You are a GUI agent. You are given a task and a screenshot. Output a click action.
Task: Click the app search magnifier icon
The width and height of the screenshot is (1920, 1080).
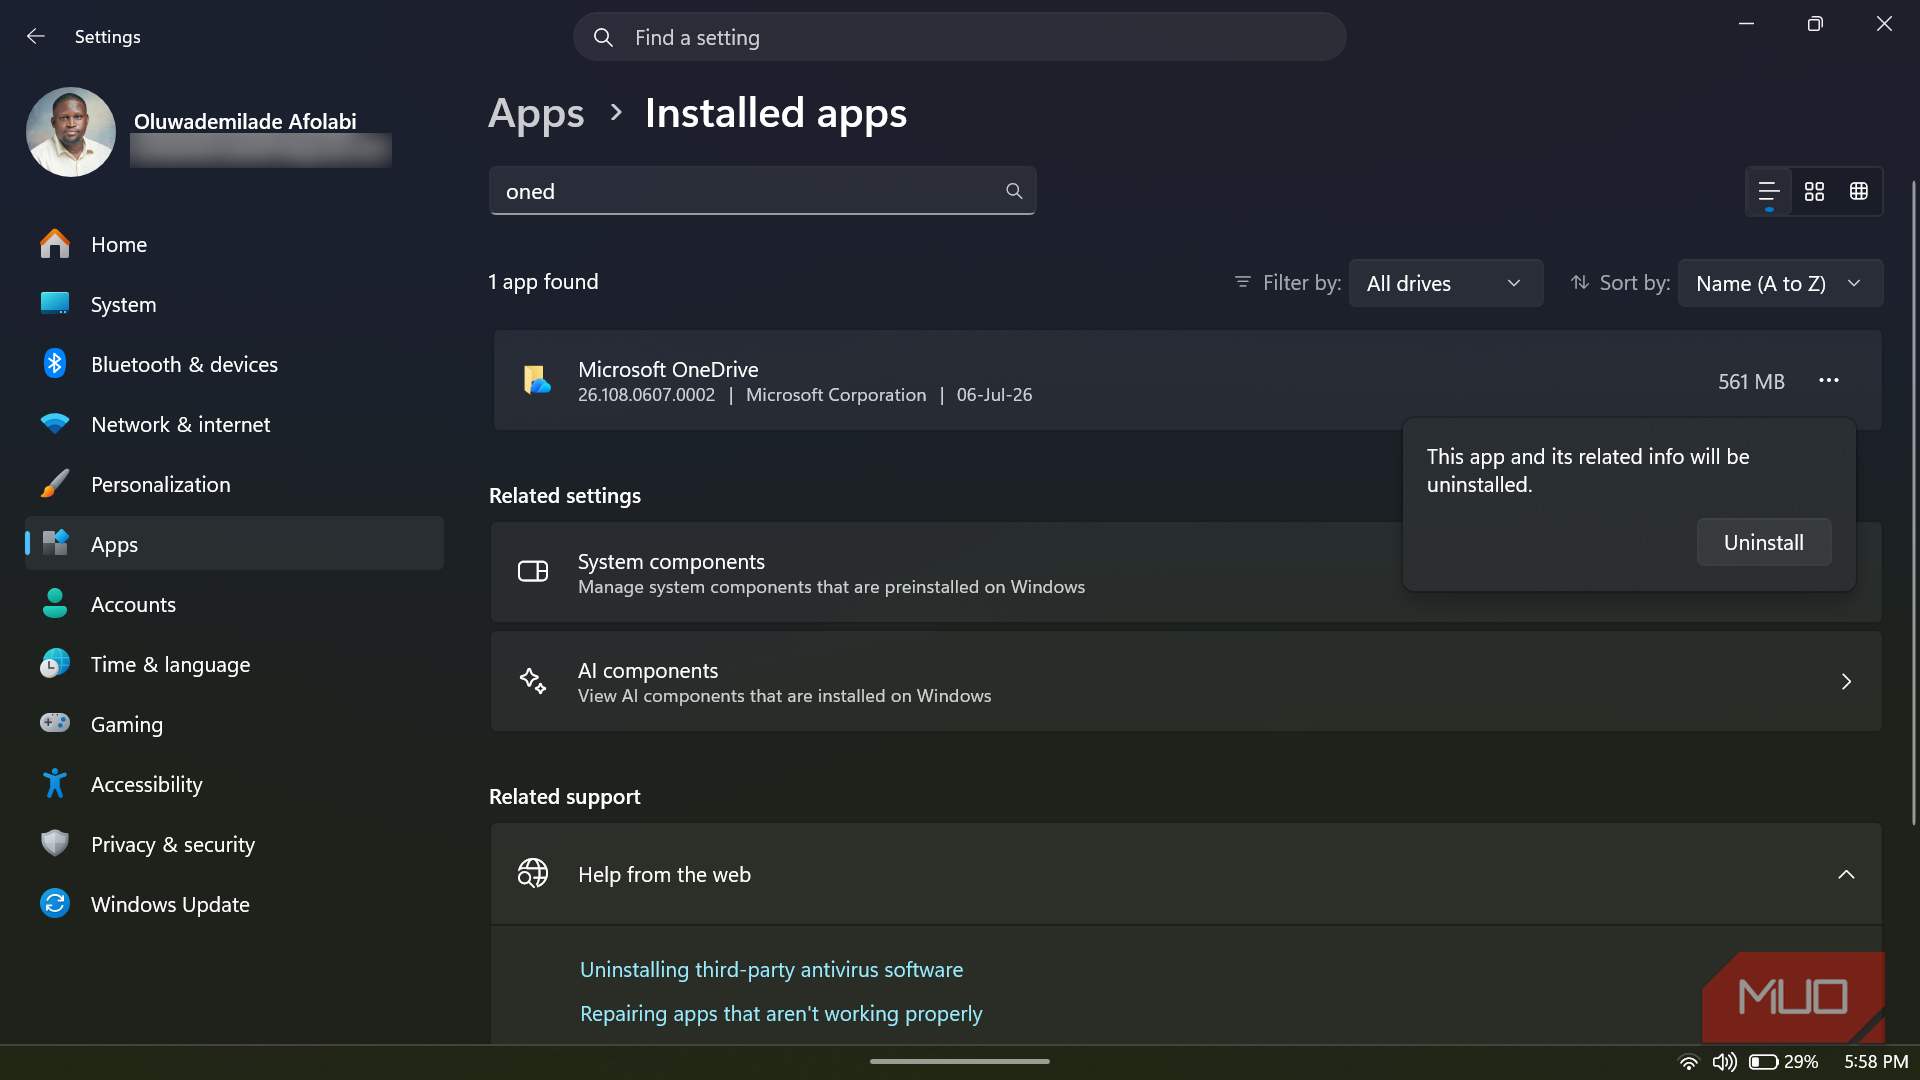point(1014,191)
